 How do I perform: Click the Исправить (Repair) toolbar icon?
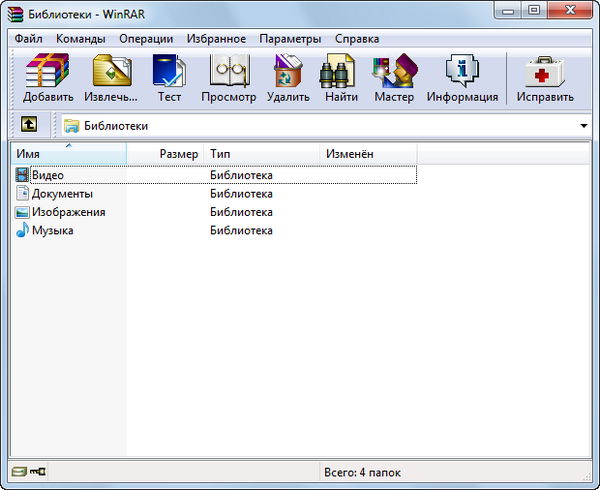point(545,79)
